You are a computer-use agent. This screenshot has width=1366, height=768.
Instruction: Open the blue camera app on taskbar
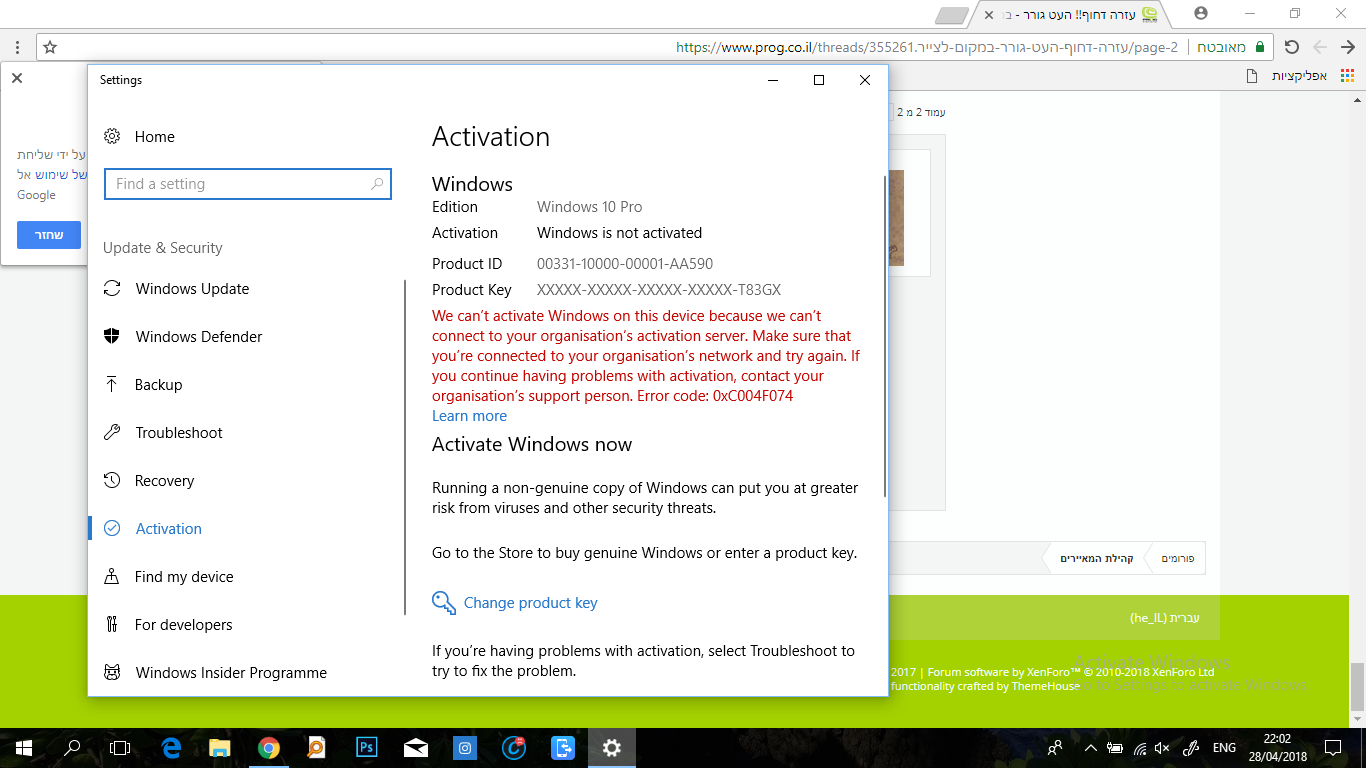coord(465,747)
